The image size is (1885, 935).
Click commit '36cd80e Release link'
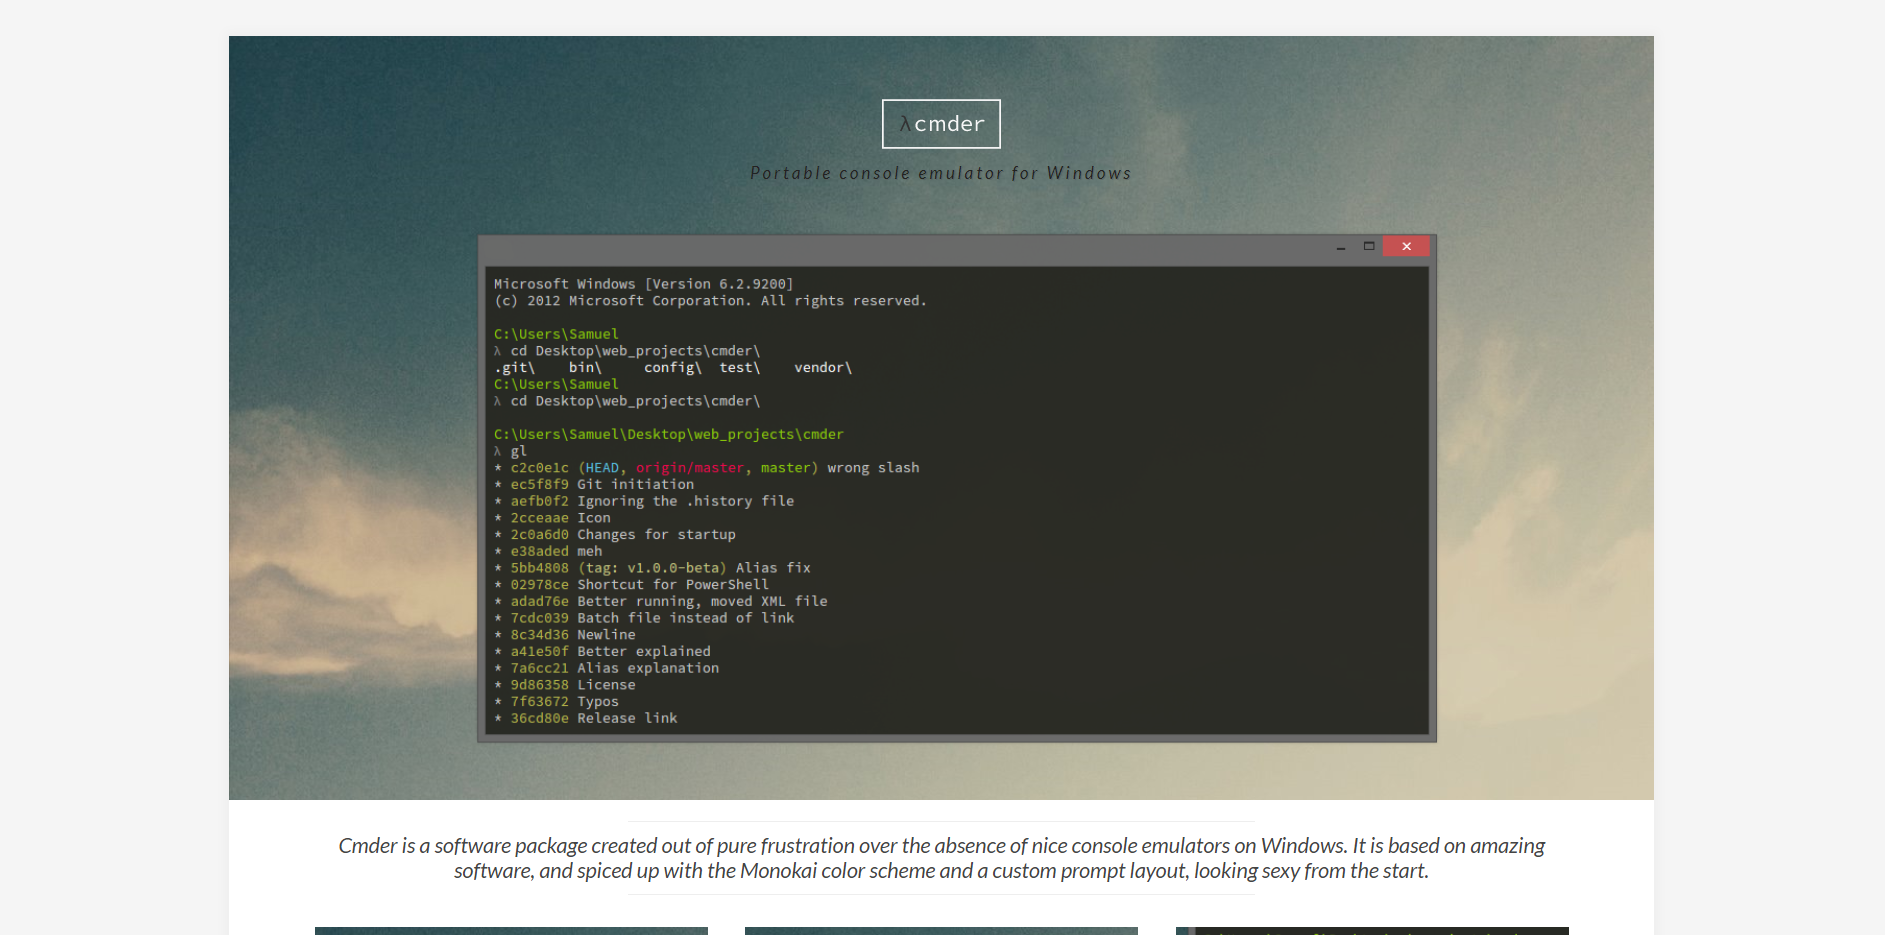click(586, 718)
